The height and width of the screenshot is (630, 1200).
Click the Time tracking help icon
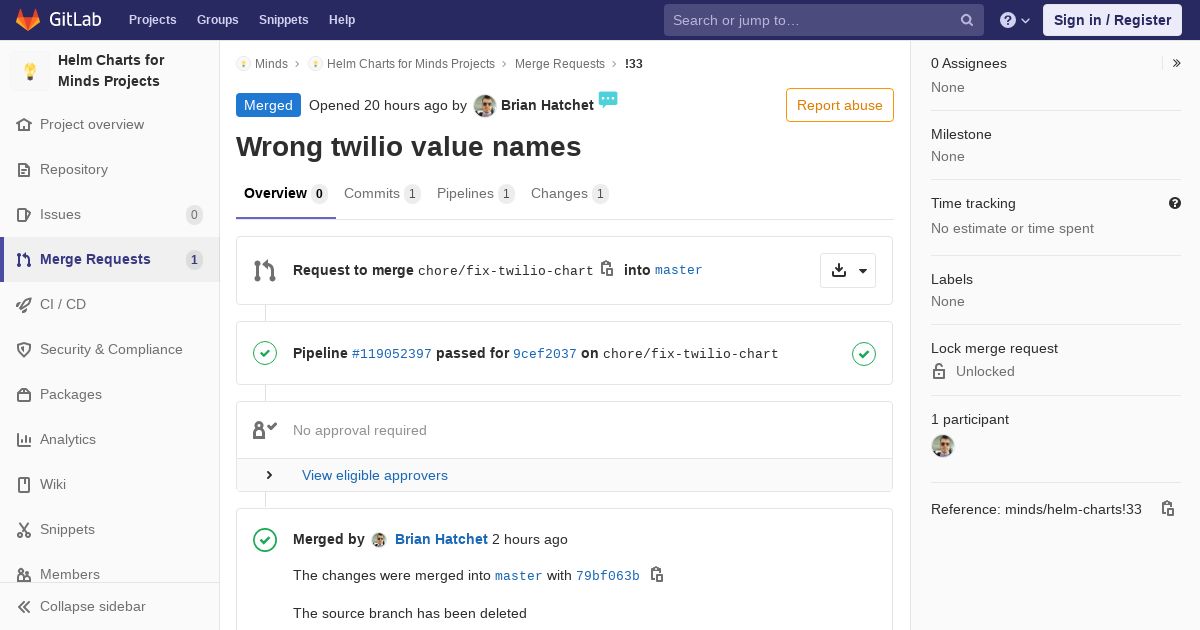point(1175,203)
